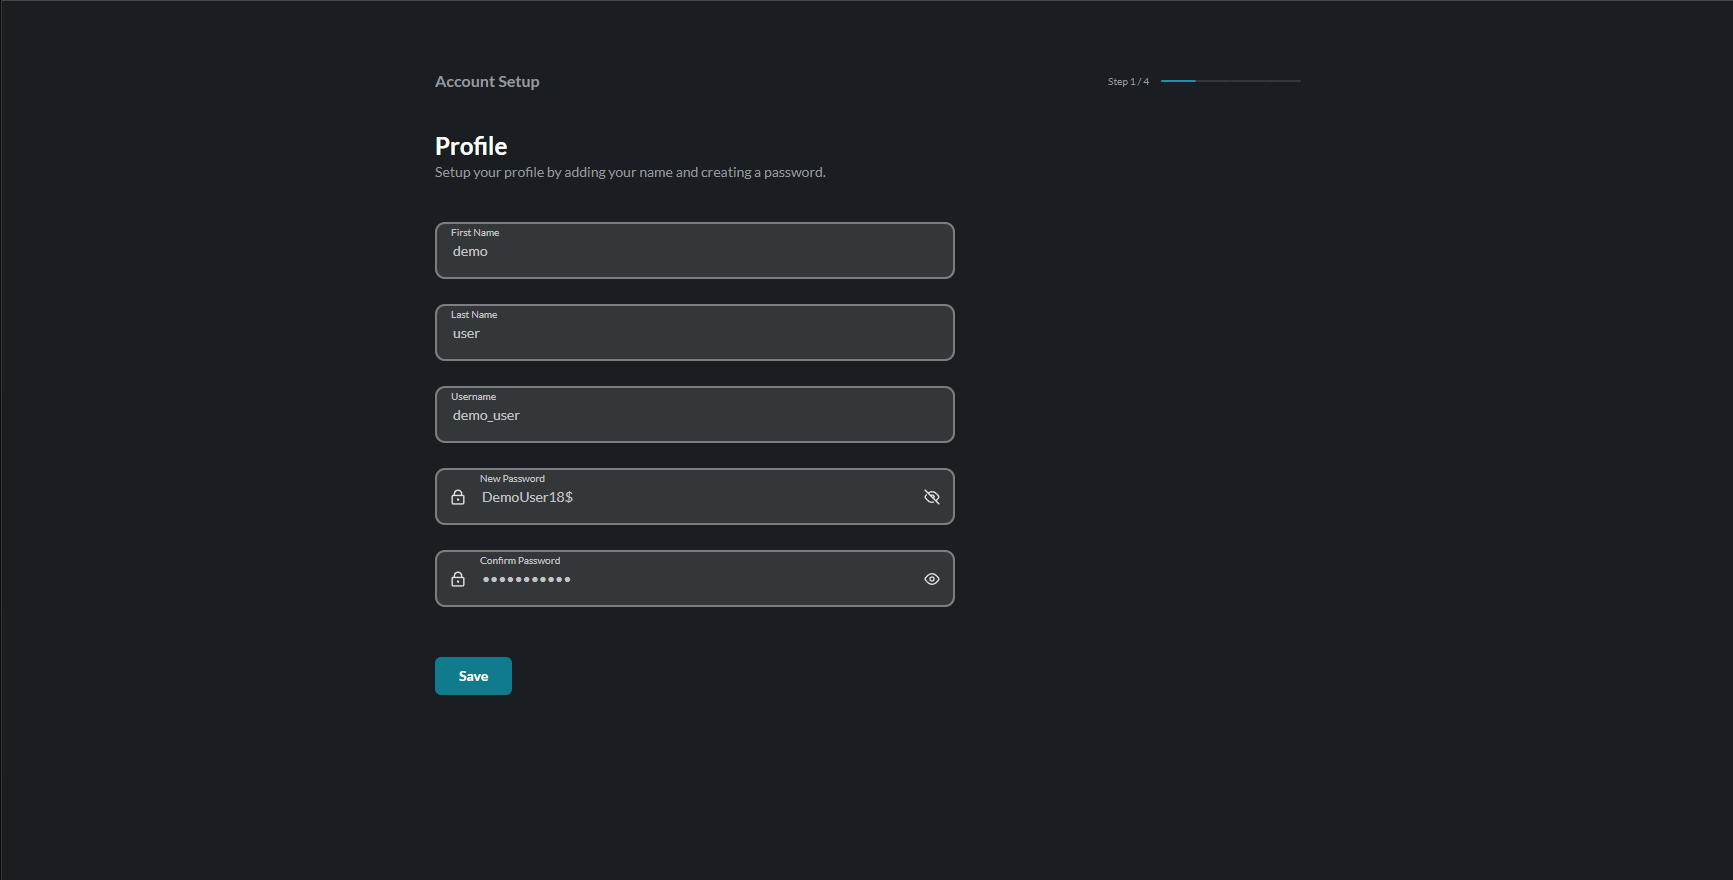Click the Step 1 / 4 indicator text

click(1128, 82)
